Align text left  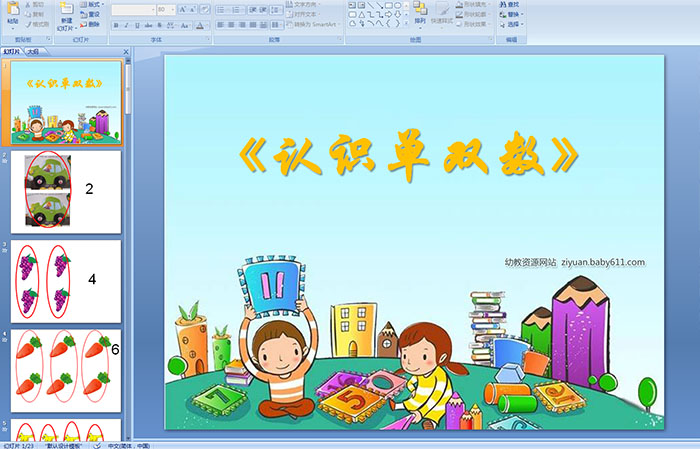(x=221, y=25)
